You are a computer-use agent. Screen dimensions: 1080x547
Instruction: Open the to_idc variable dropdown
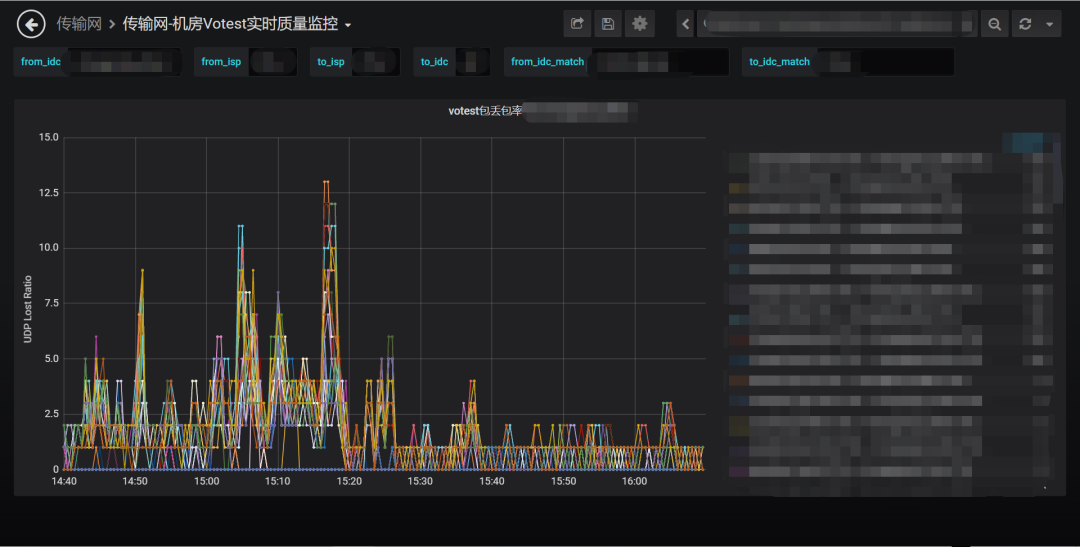tap(472, 62)
